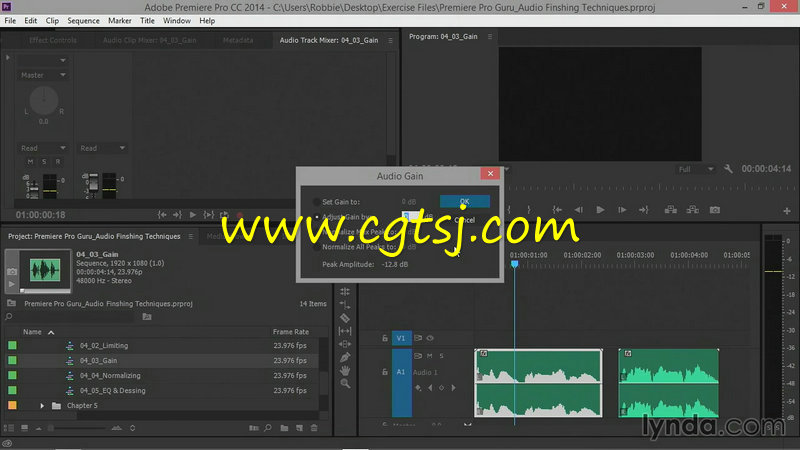
Task: Click the Export Frame camera icon
Action: tap(715, 210)
